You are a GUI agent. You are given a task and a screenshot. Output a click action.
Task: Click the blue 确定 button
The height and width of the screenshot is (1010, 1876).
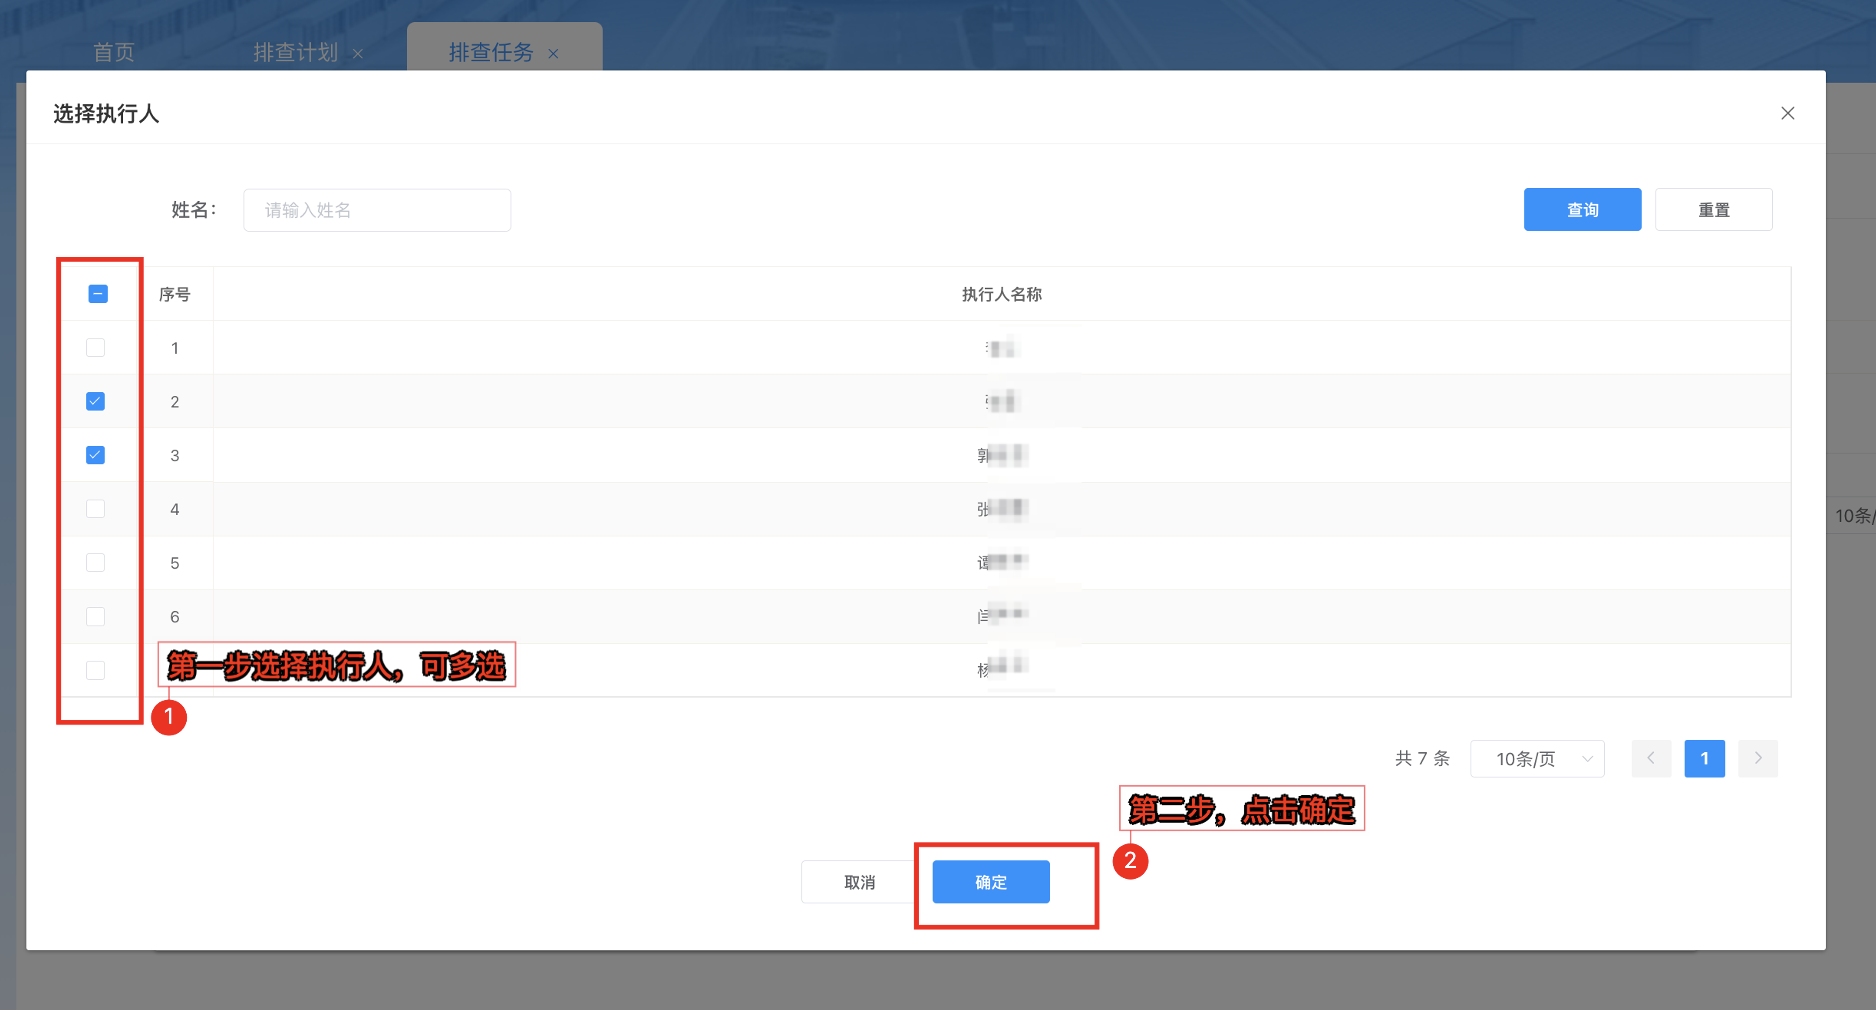[x=990, y=882]
